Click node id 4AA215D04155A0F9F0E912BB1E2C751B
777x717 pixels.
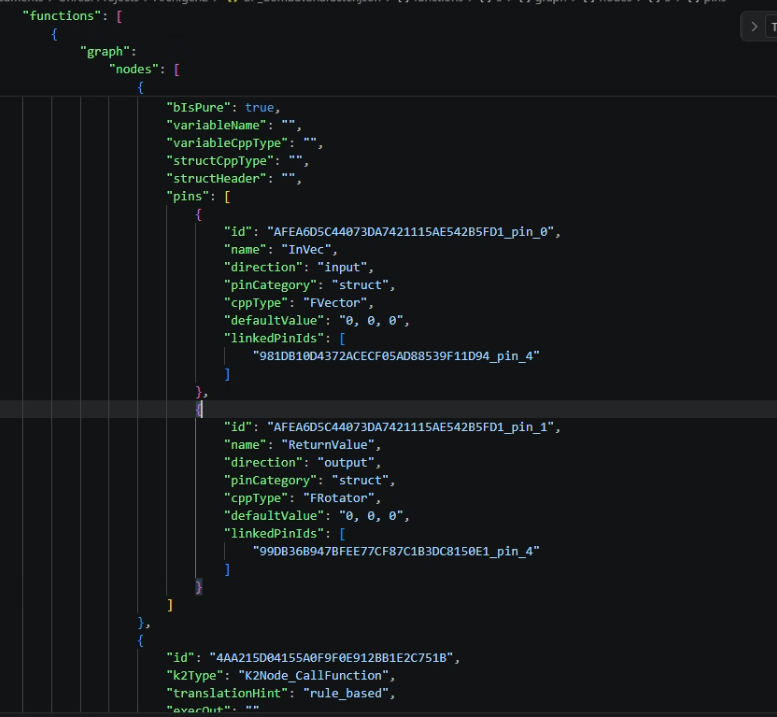tap(331, 658)
